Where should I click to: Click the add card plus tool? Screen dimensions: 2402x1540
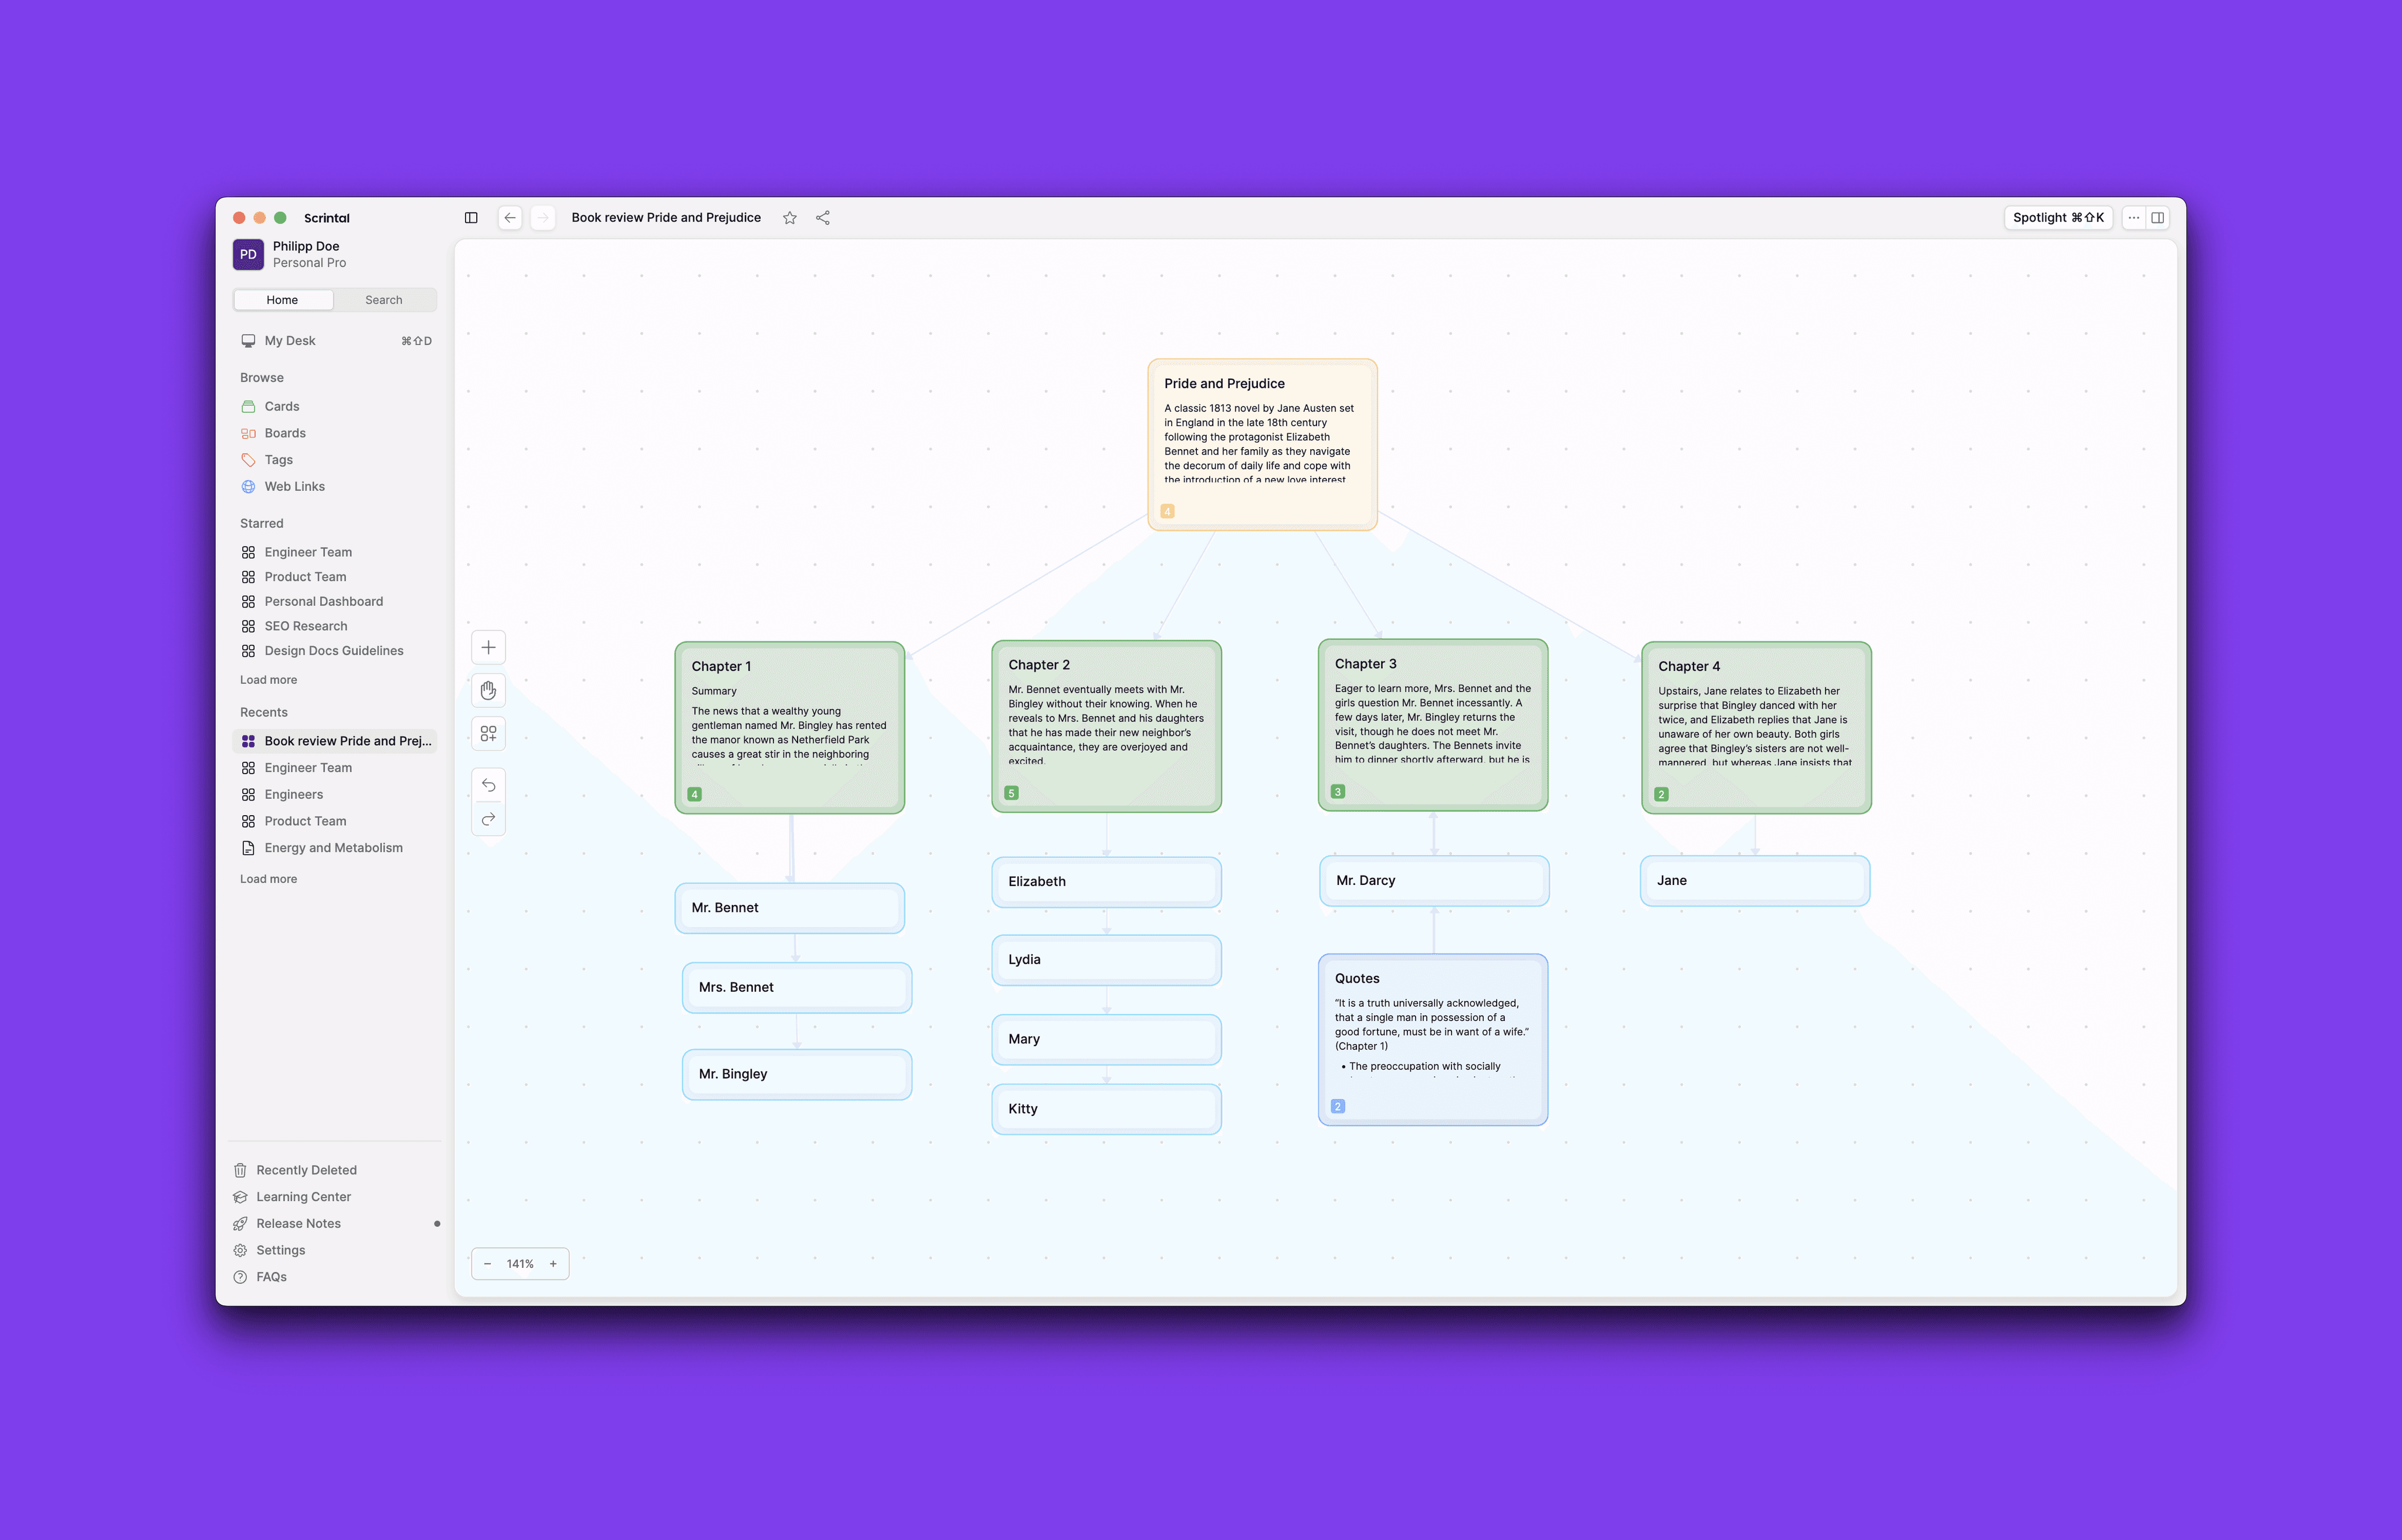tap(488, 647)
